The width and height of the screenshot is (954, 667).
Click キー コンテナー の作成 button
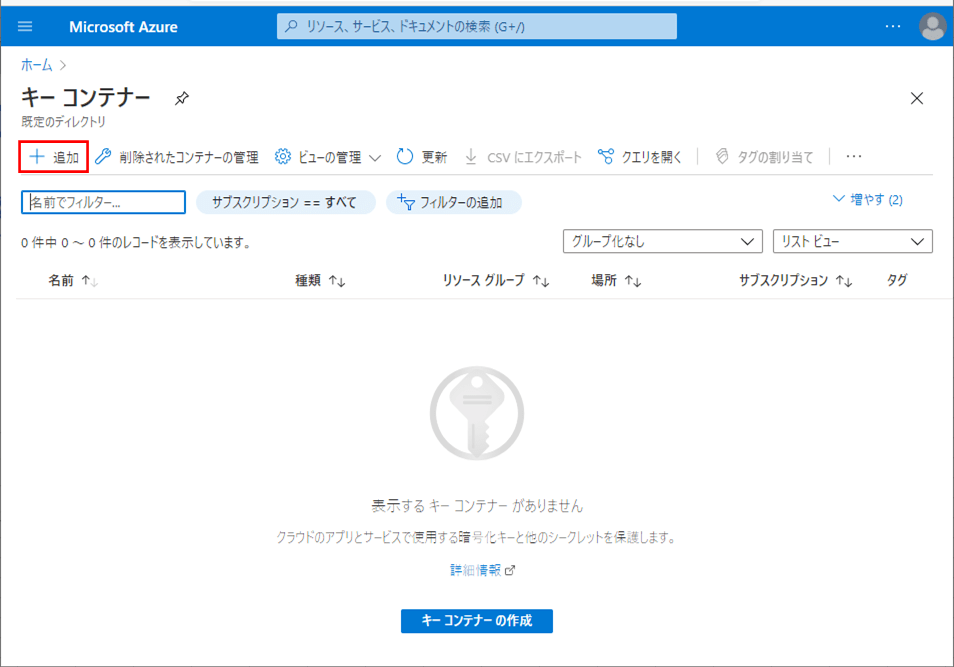(x=476, y=621)
